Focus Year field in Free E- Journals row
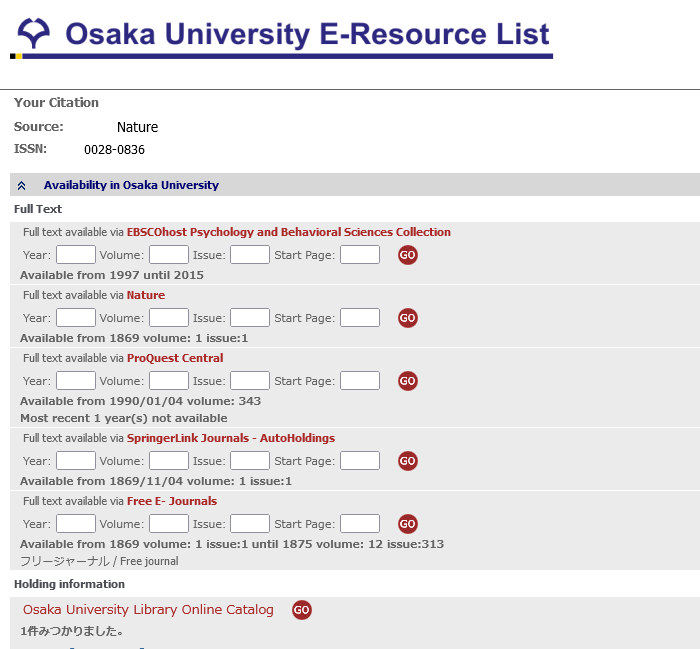 (75, 523)
